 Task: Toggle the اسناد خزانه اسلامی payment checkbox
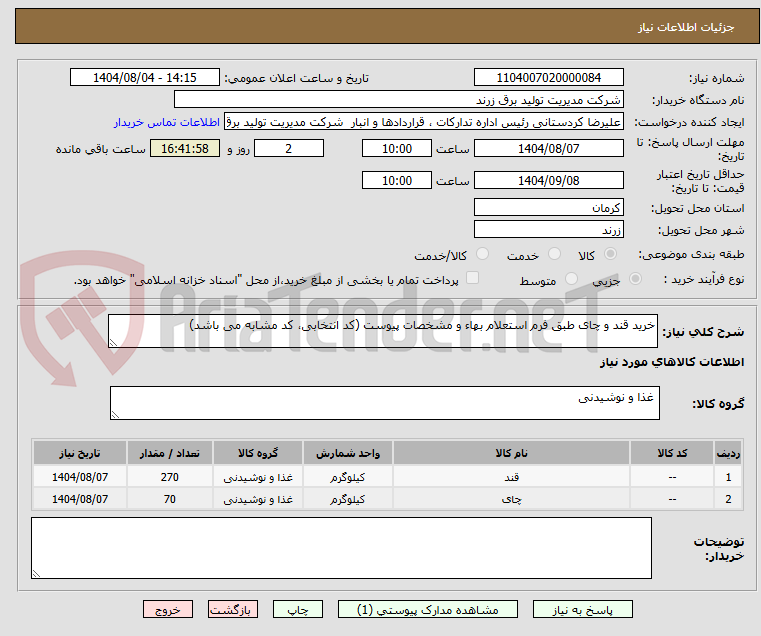click(x=472, y=278)
